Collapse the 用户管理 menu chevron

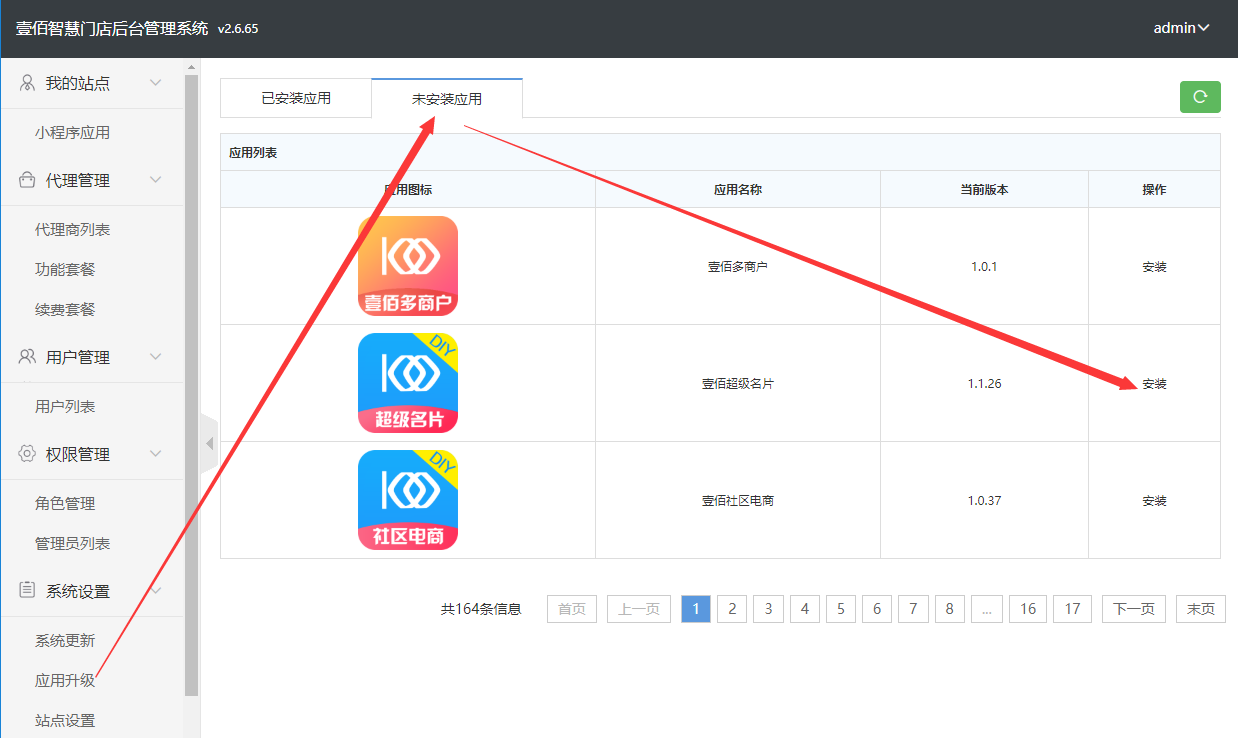click(156, 357)
